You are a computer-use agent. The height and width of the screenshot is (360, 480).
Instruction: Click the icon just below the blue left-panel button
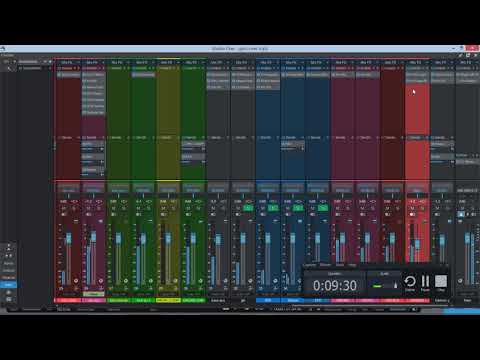pos(8,292)
